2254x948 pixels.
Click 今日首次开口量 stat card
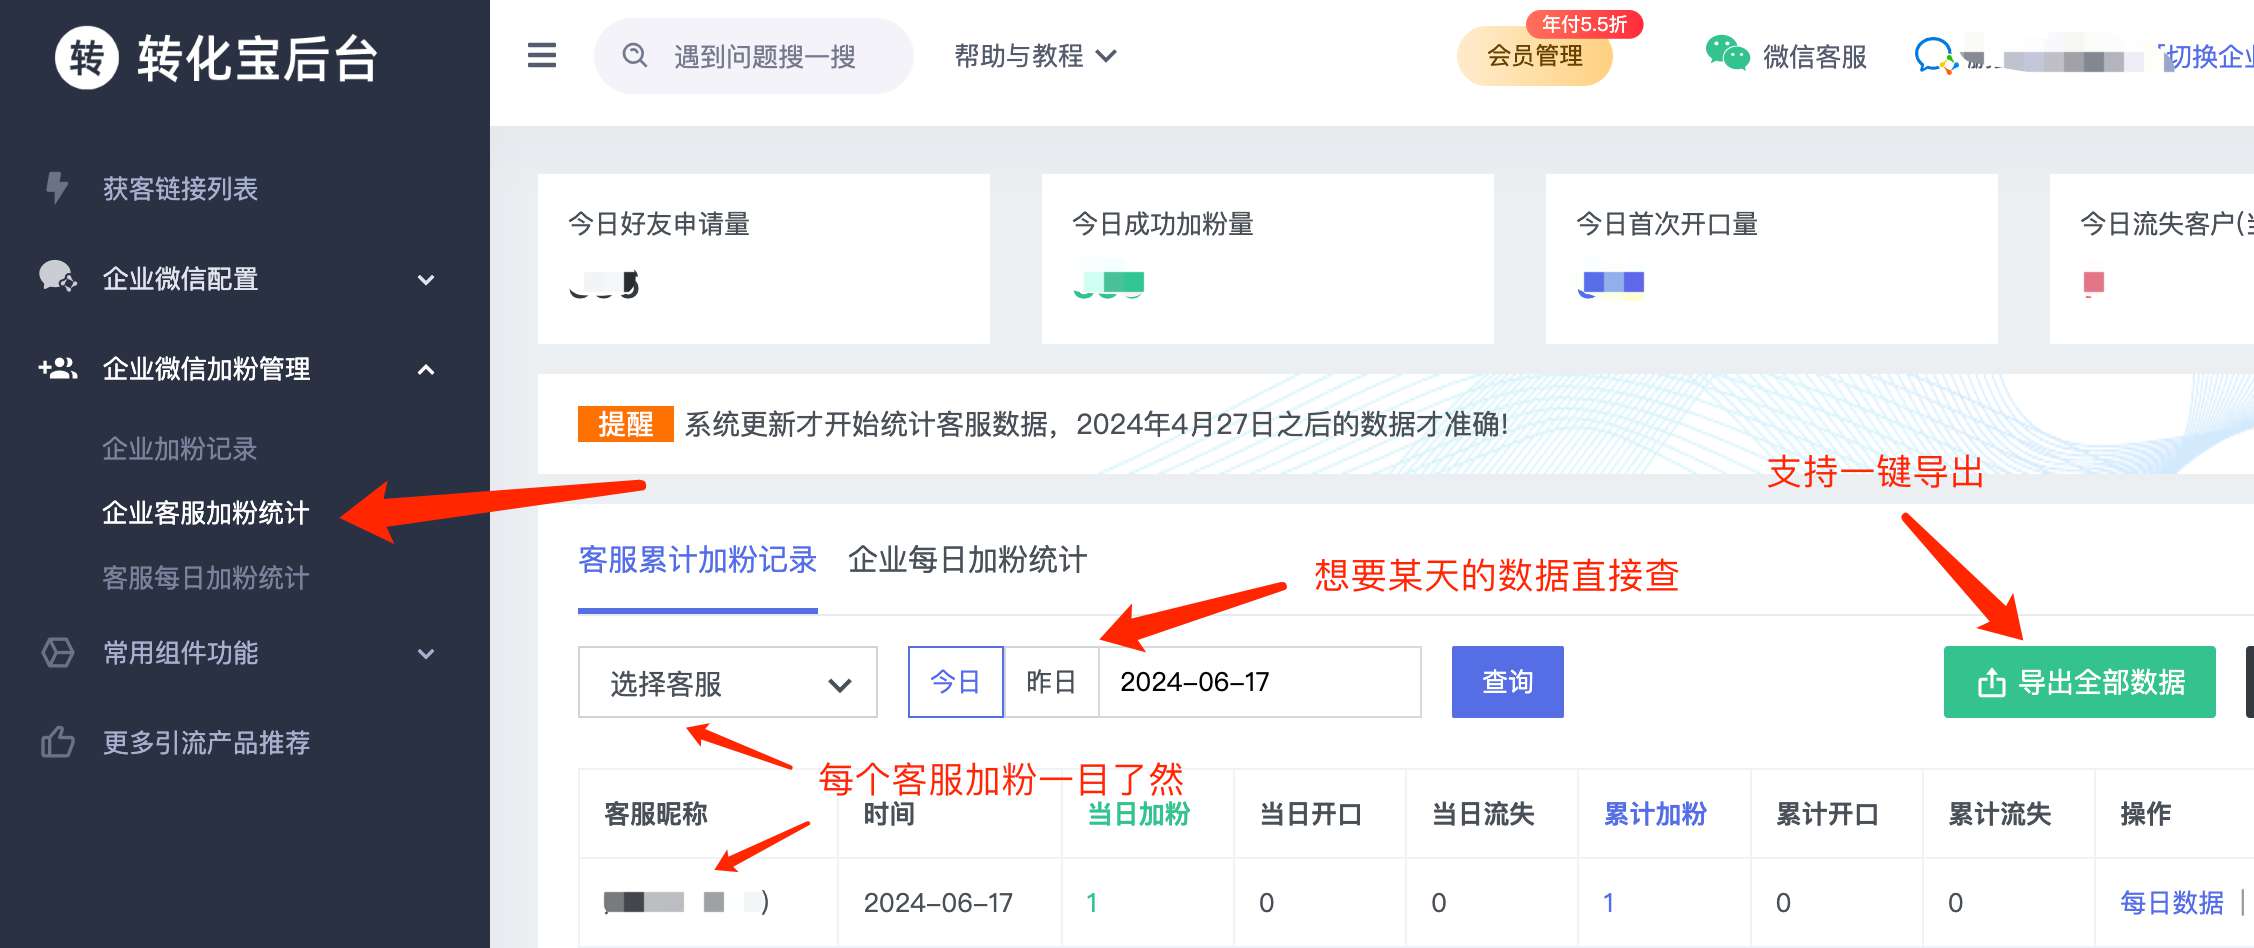[1772, 259]
